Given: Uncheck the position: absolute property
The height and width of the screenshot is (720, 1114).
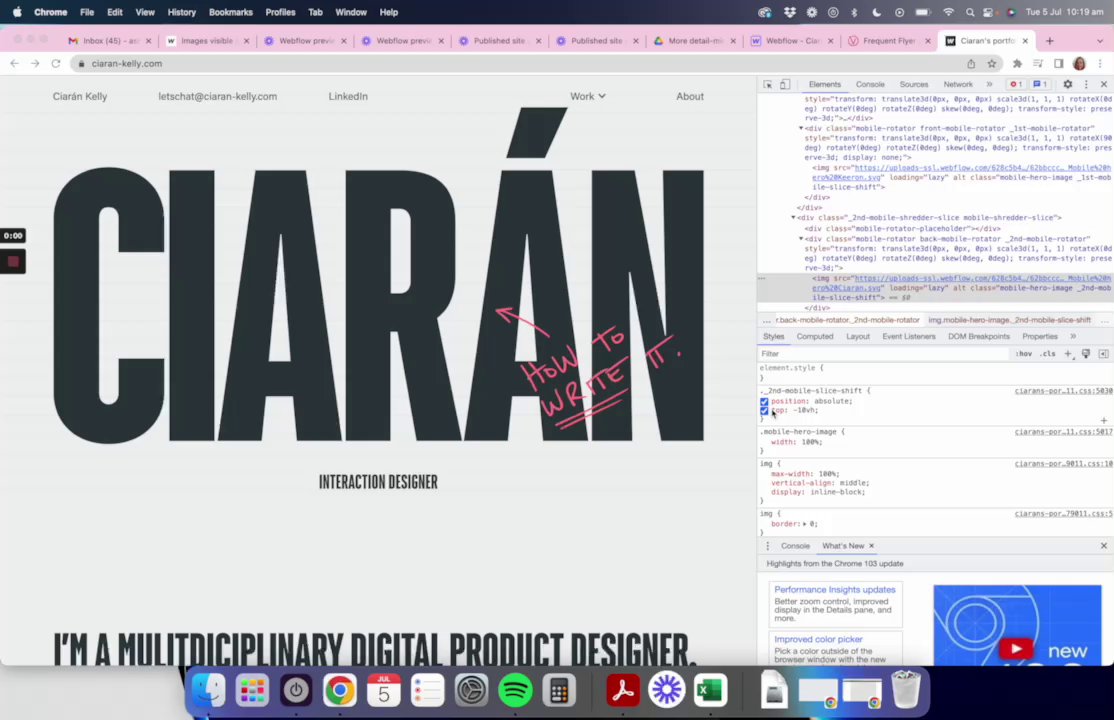Looking at the screenshot, I should pyautogui.click(x=764, y=402).
